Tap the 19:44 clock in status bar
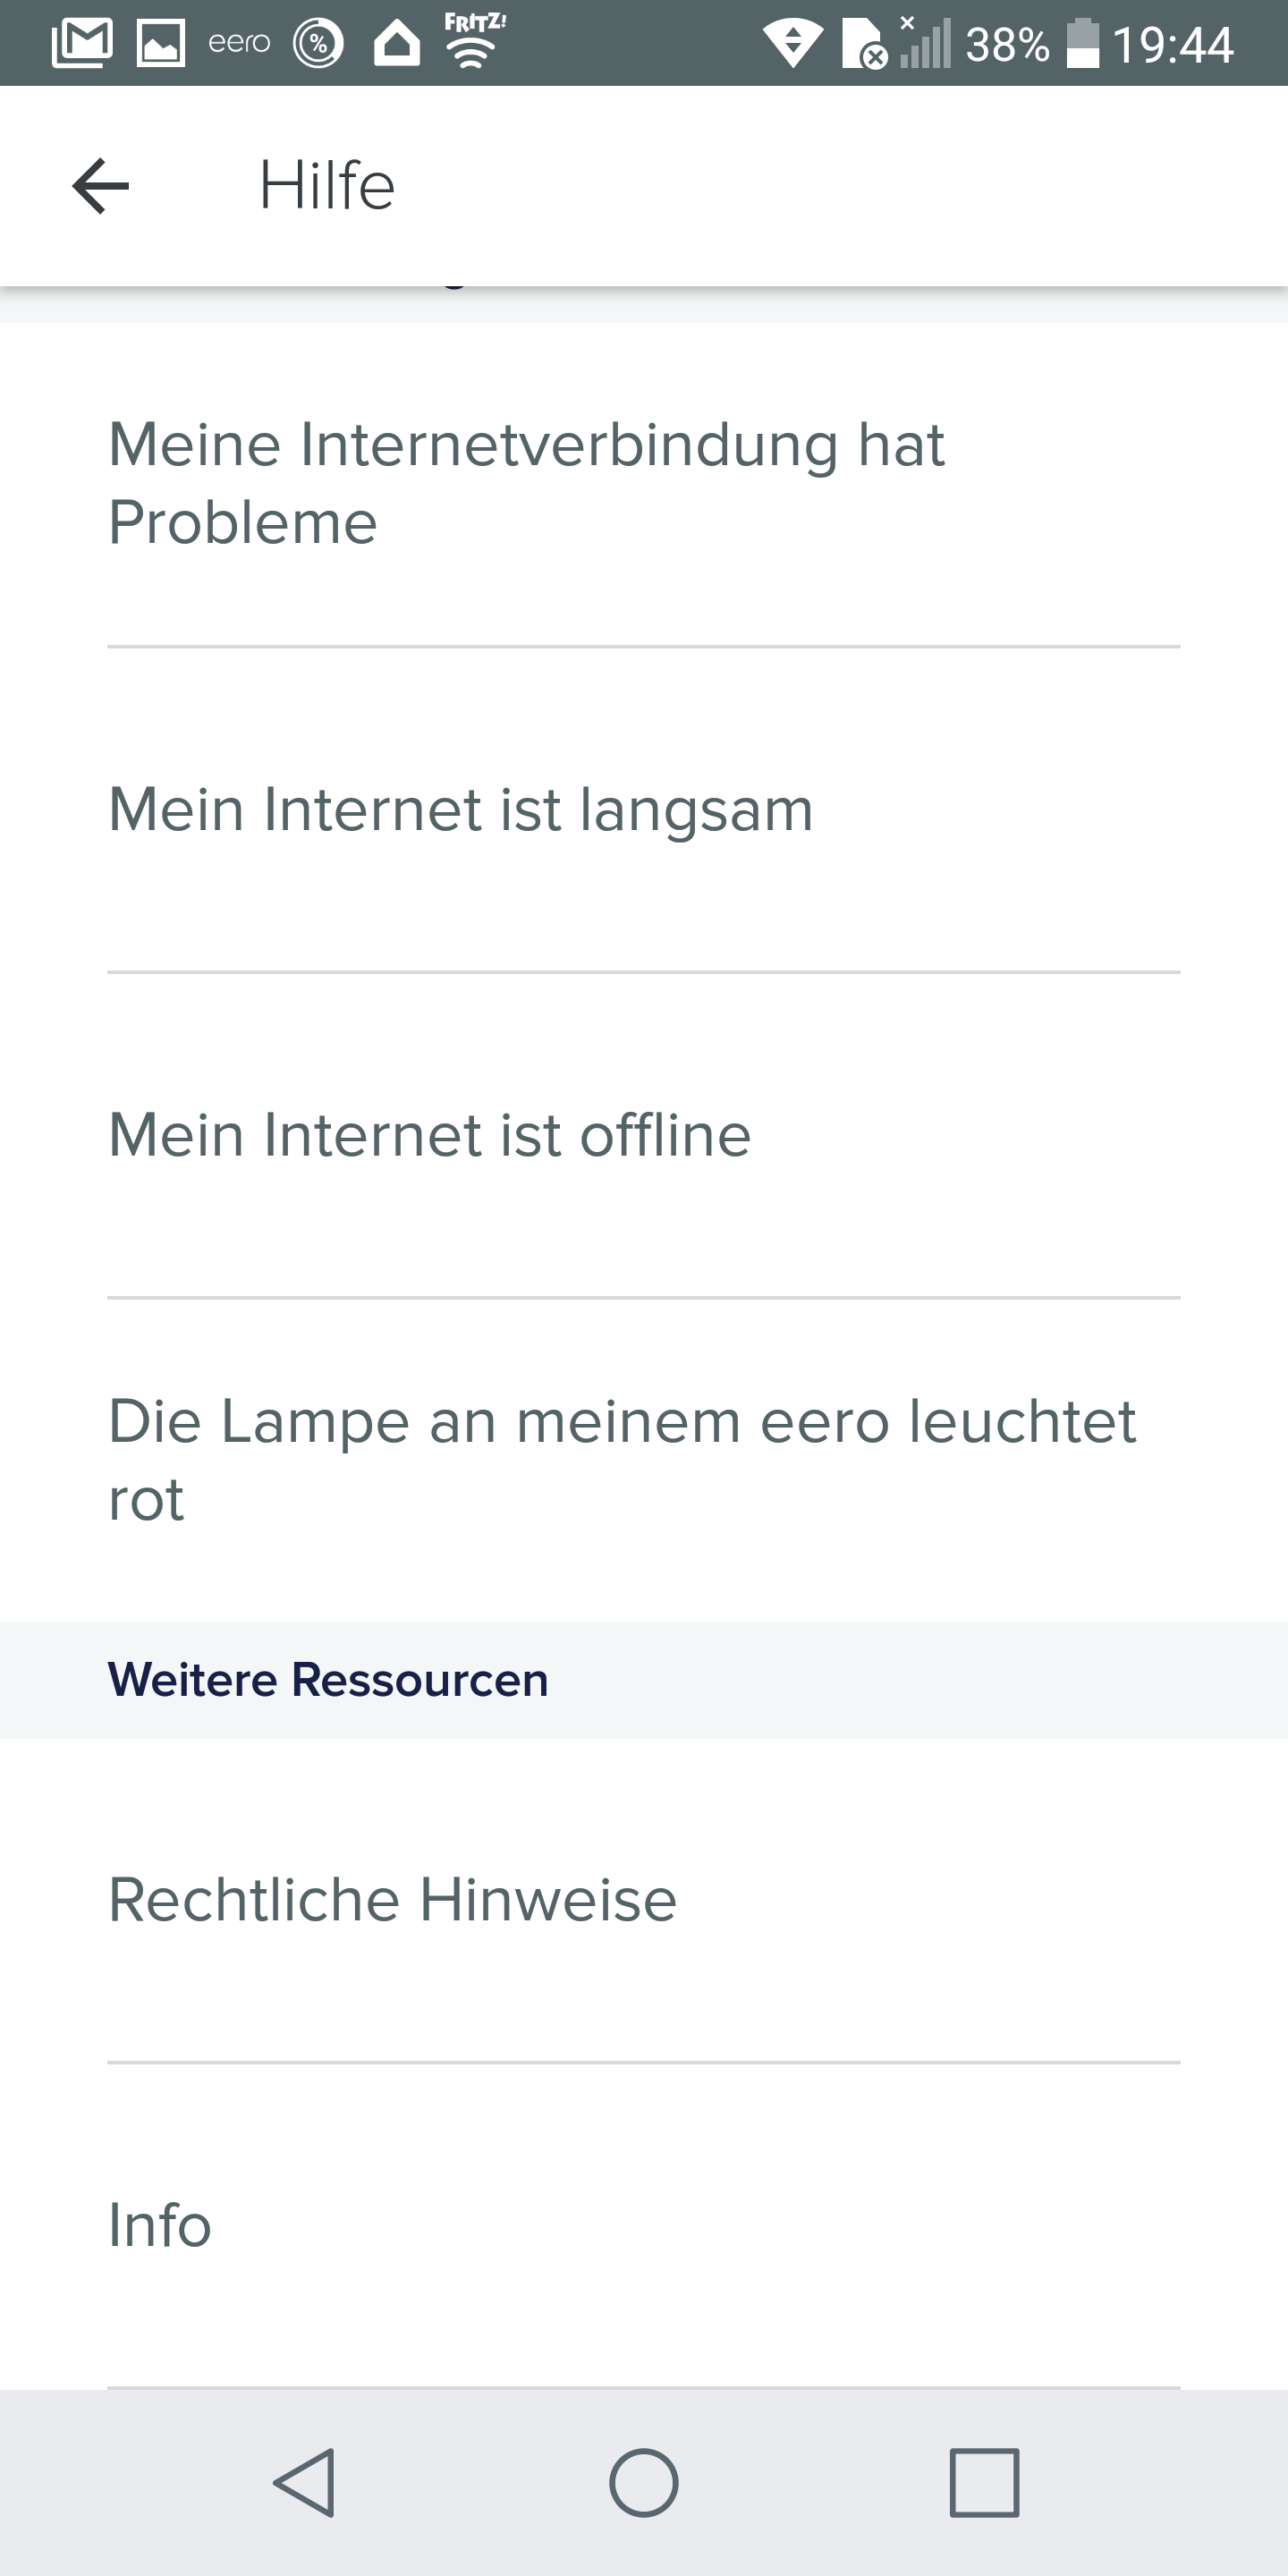Screen dimensions: 1288x2576 (1172, 44)
